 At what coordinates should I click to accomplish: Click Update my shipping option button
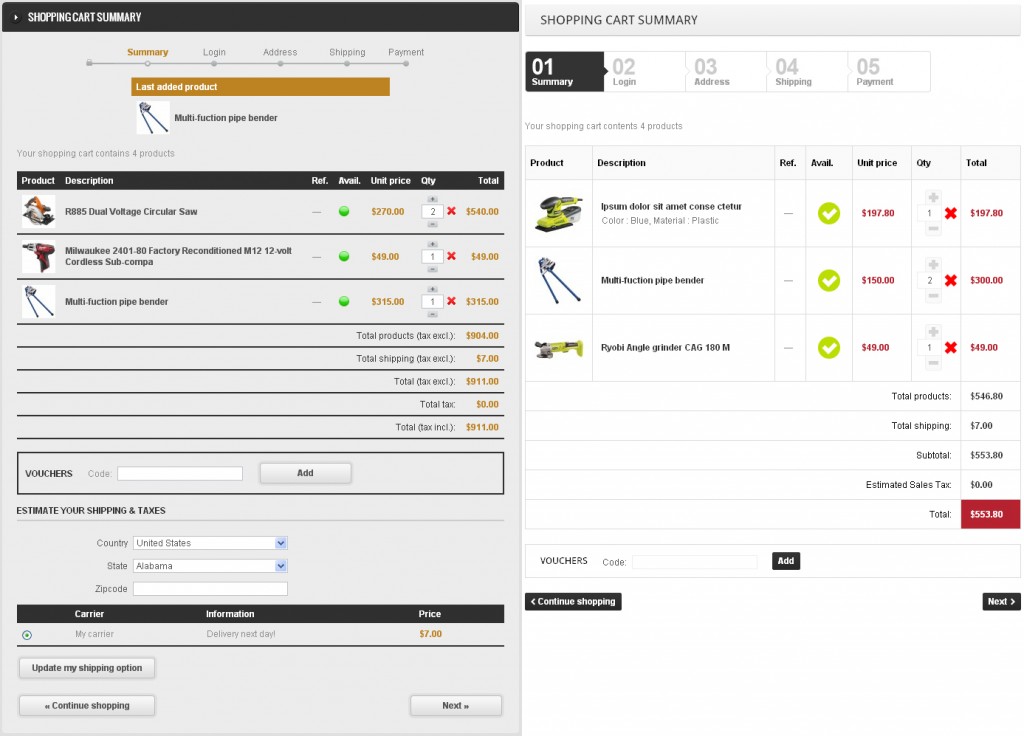point(87,668)
